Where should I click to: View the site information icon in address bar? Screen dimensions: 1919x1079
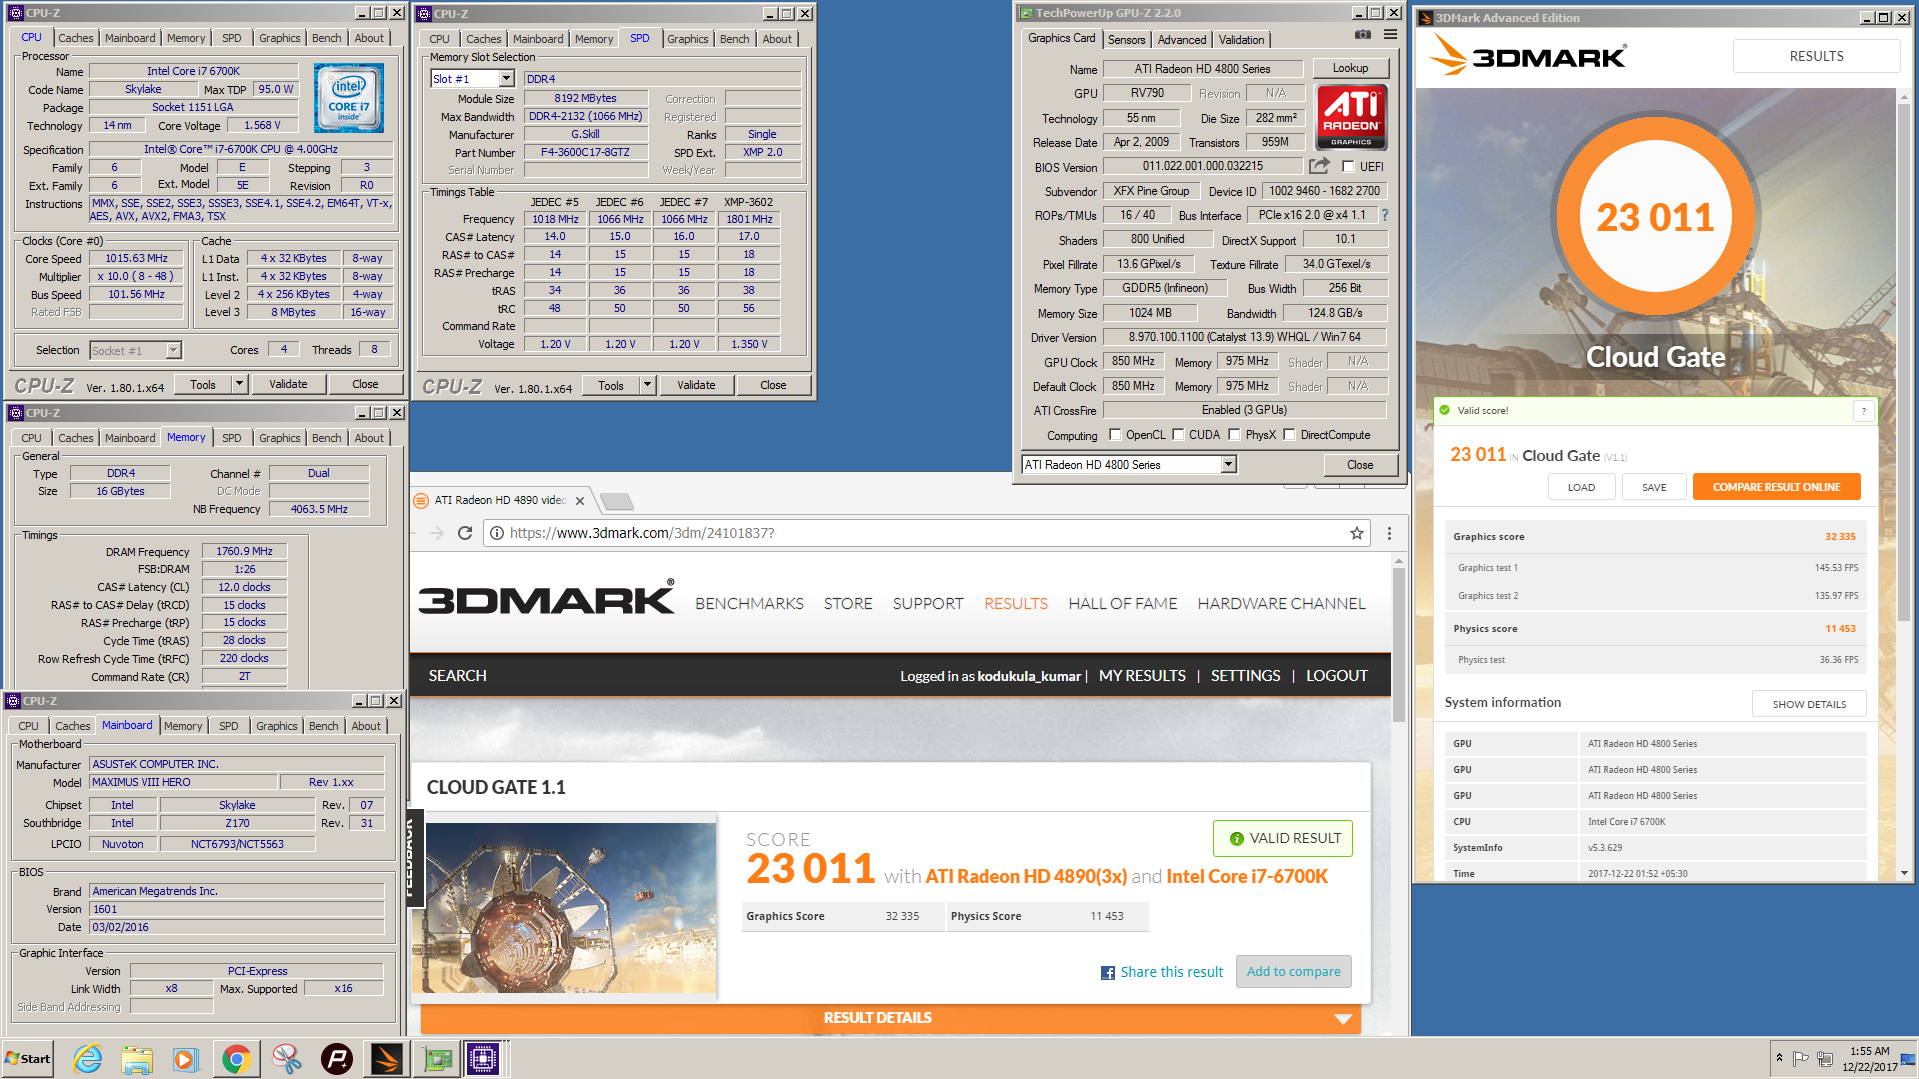[496, 533]
